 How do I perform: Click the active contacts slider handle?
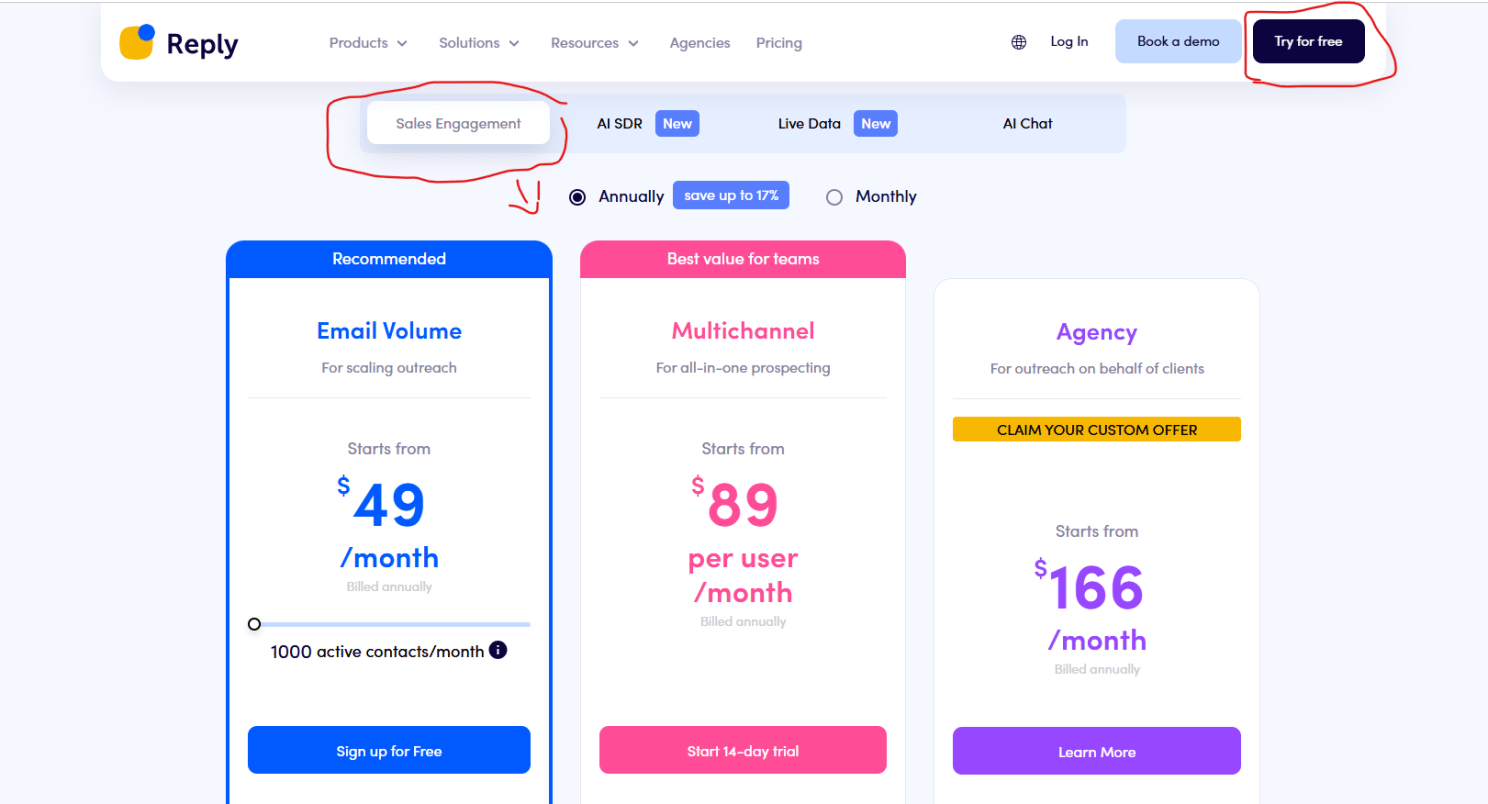tap(254, 624)
